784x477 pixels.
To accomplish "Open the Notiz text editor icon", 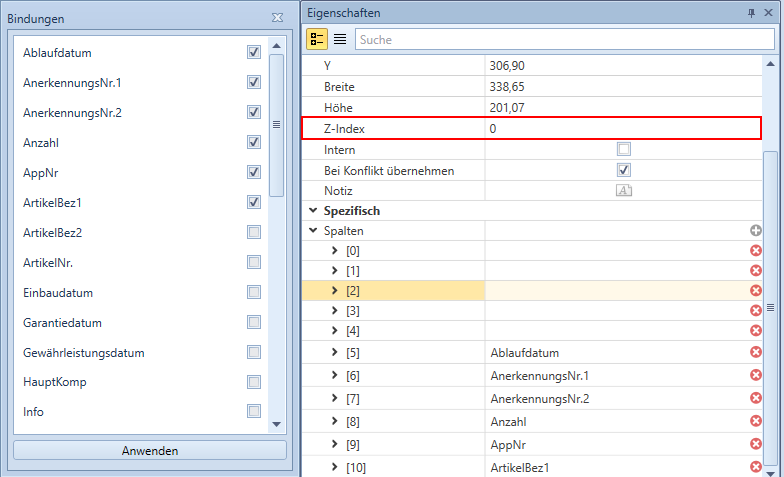I will [624, 190].
